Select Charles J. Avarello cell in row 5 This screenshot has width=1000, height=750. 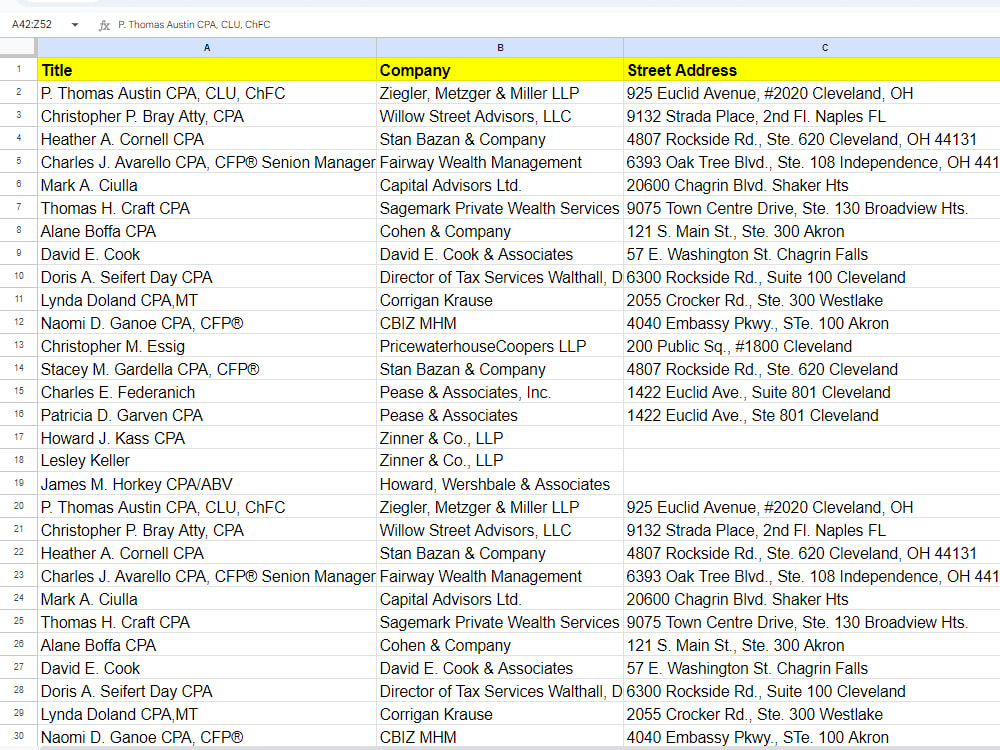click(207, 162)
